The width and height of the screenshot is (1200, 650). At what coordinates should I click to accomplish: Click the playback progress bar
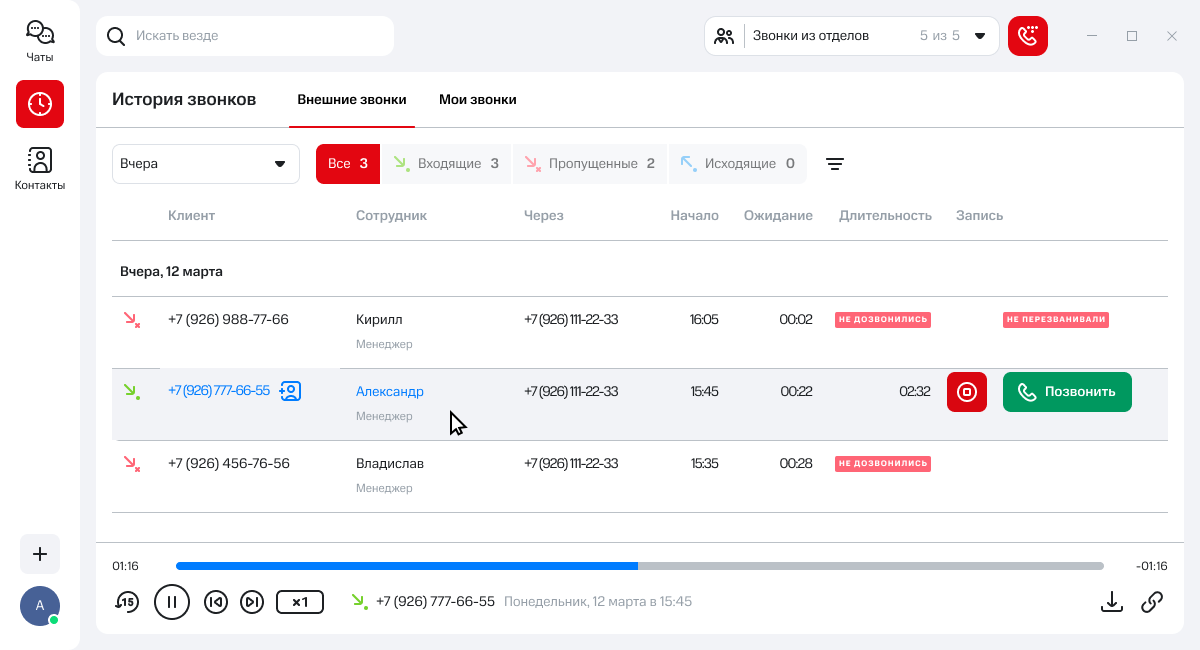tap(640, 566)
